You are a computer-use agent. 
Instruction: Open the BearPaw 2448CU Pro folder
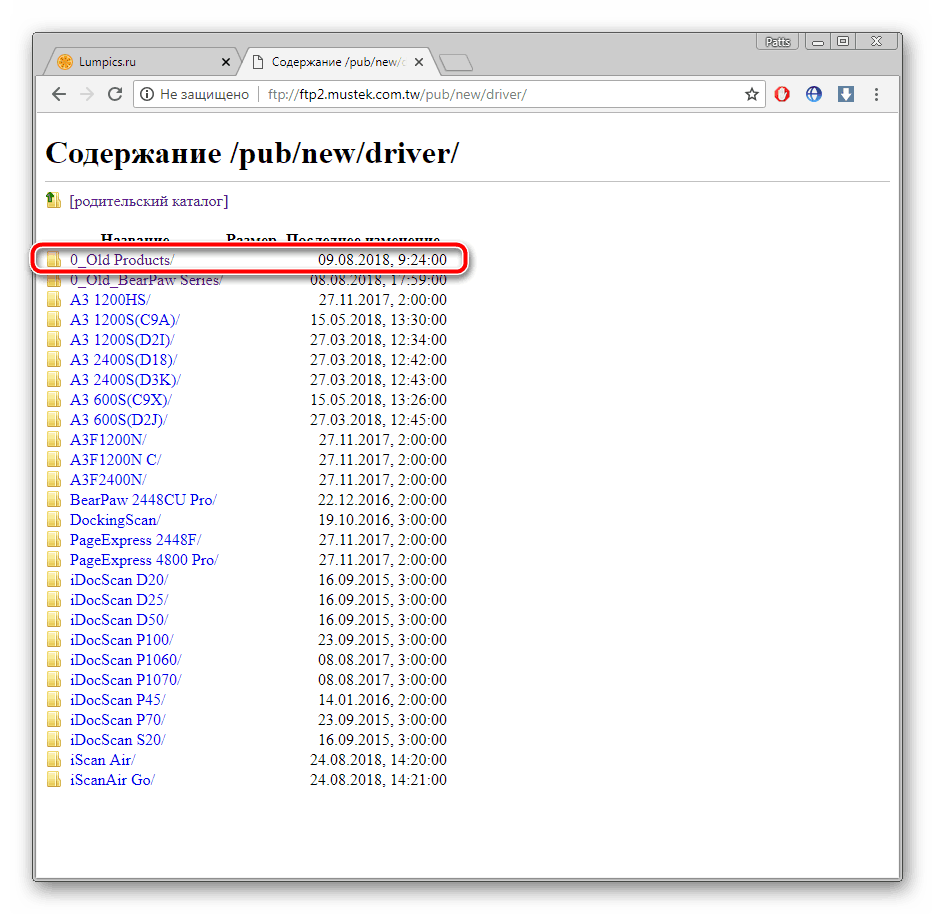click(142, 500)
